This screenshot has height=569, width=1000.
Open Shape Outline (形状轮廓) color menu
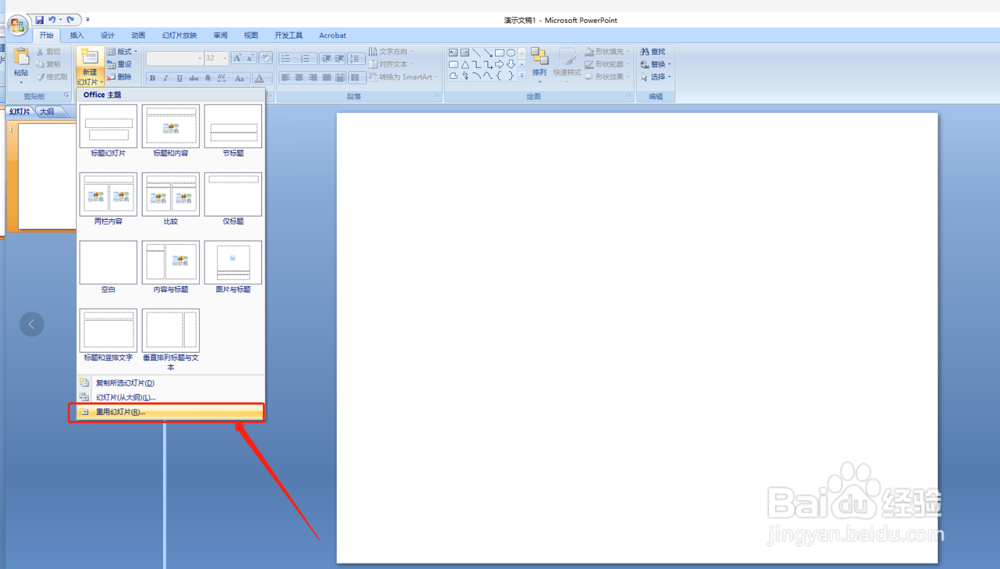pos(607,64)
